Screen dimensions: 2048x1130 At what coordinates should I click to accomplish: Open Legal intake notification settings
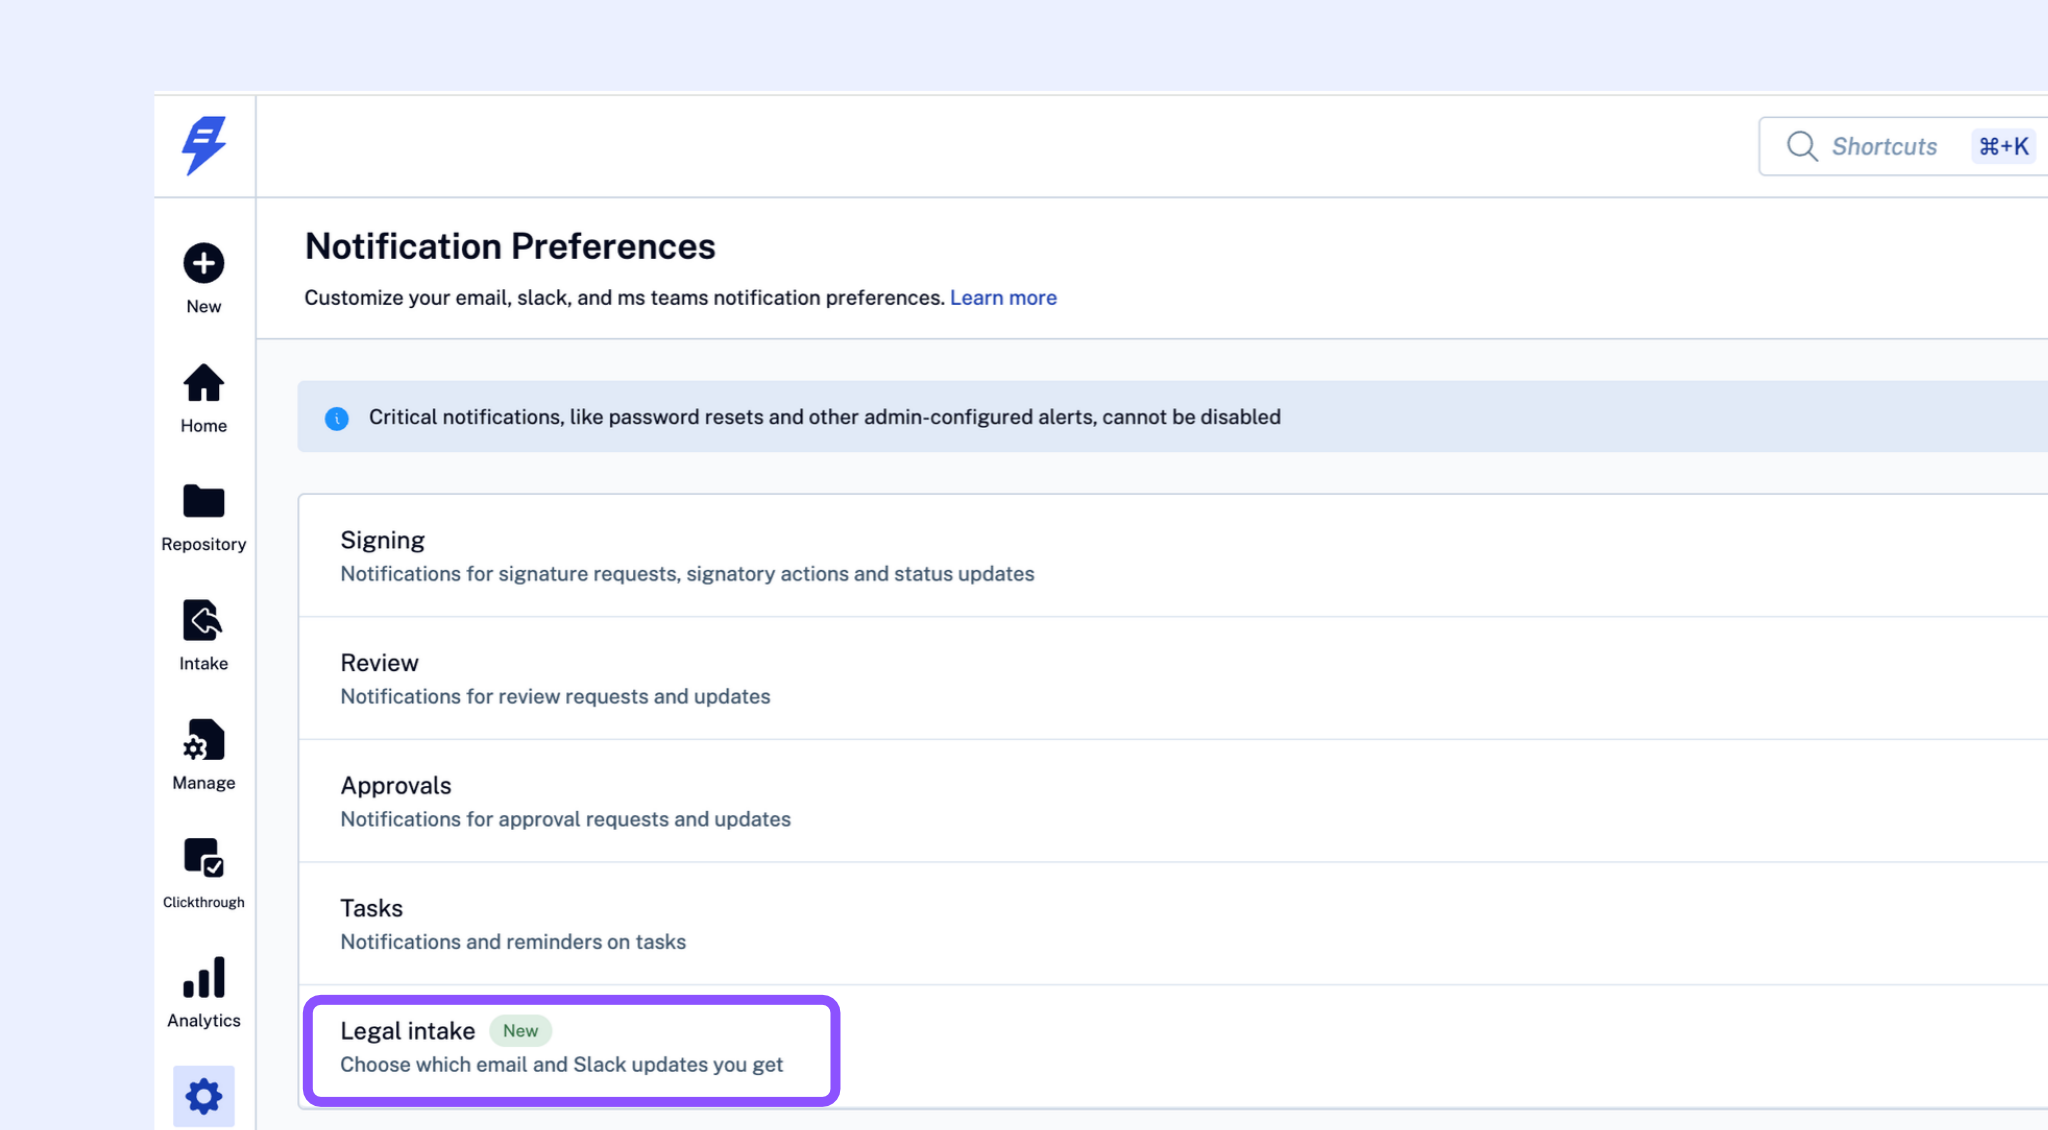1173,1047
